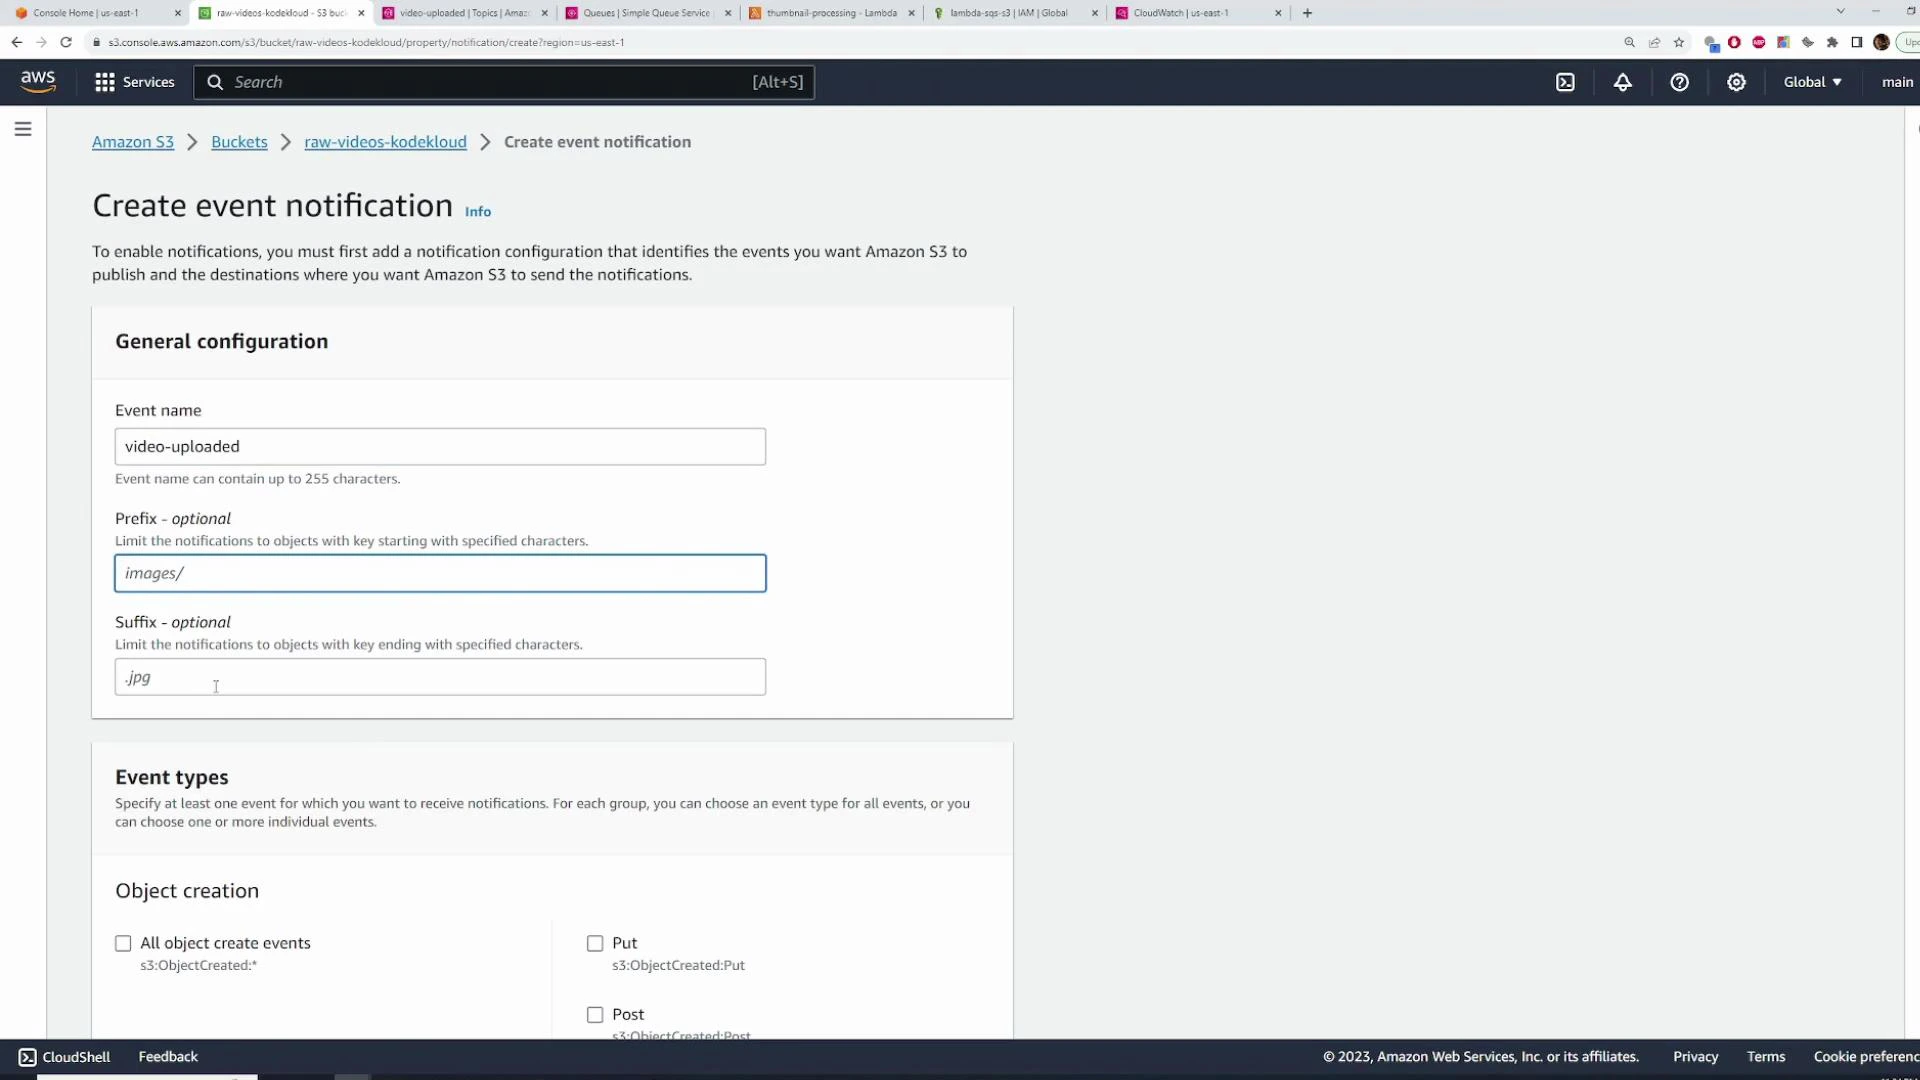The height and width of the screenshot is (1080, 1920).
Task: Click the AWS logo in the top left
Action: (38, 82)
